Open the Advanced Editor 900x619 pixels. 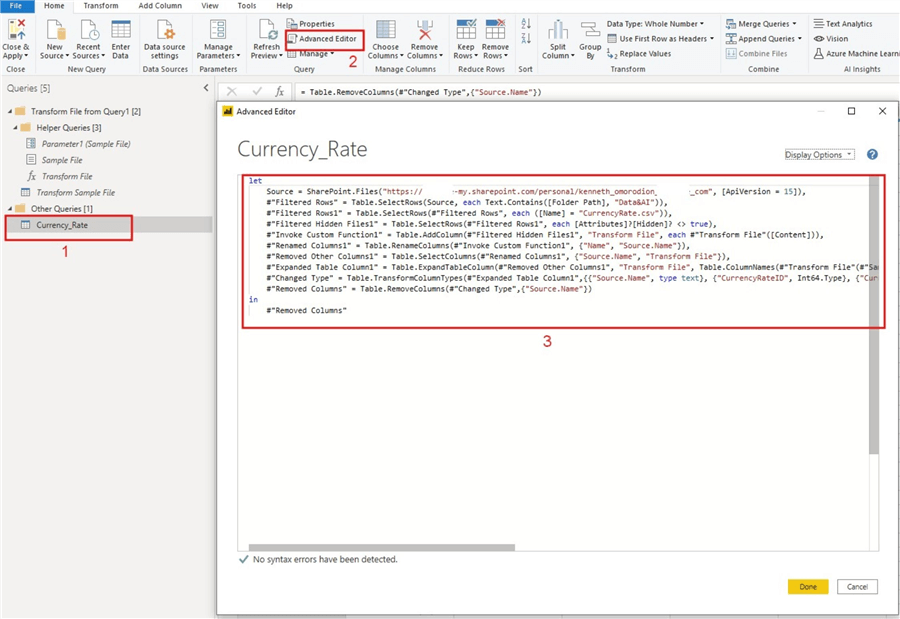pos(323,38)
